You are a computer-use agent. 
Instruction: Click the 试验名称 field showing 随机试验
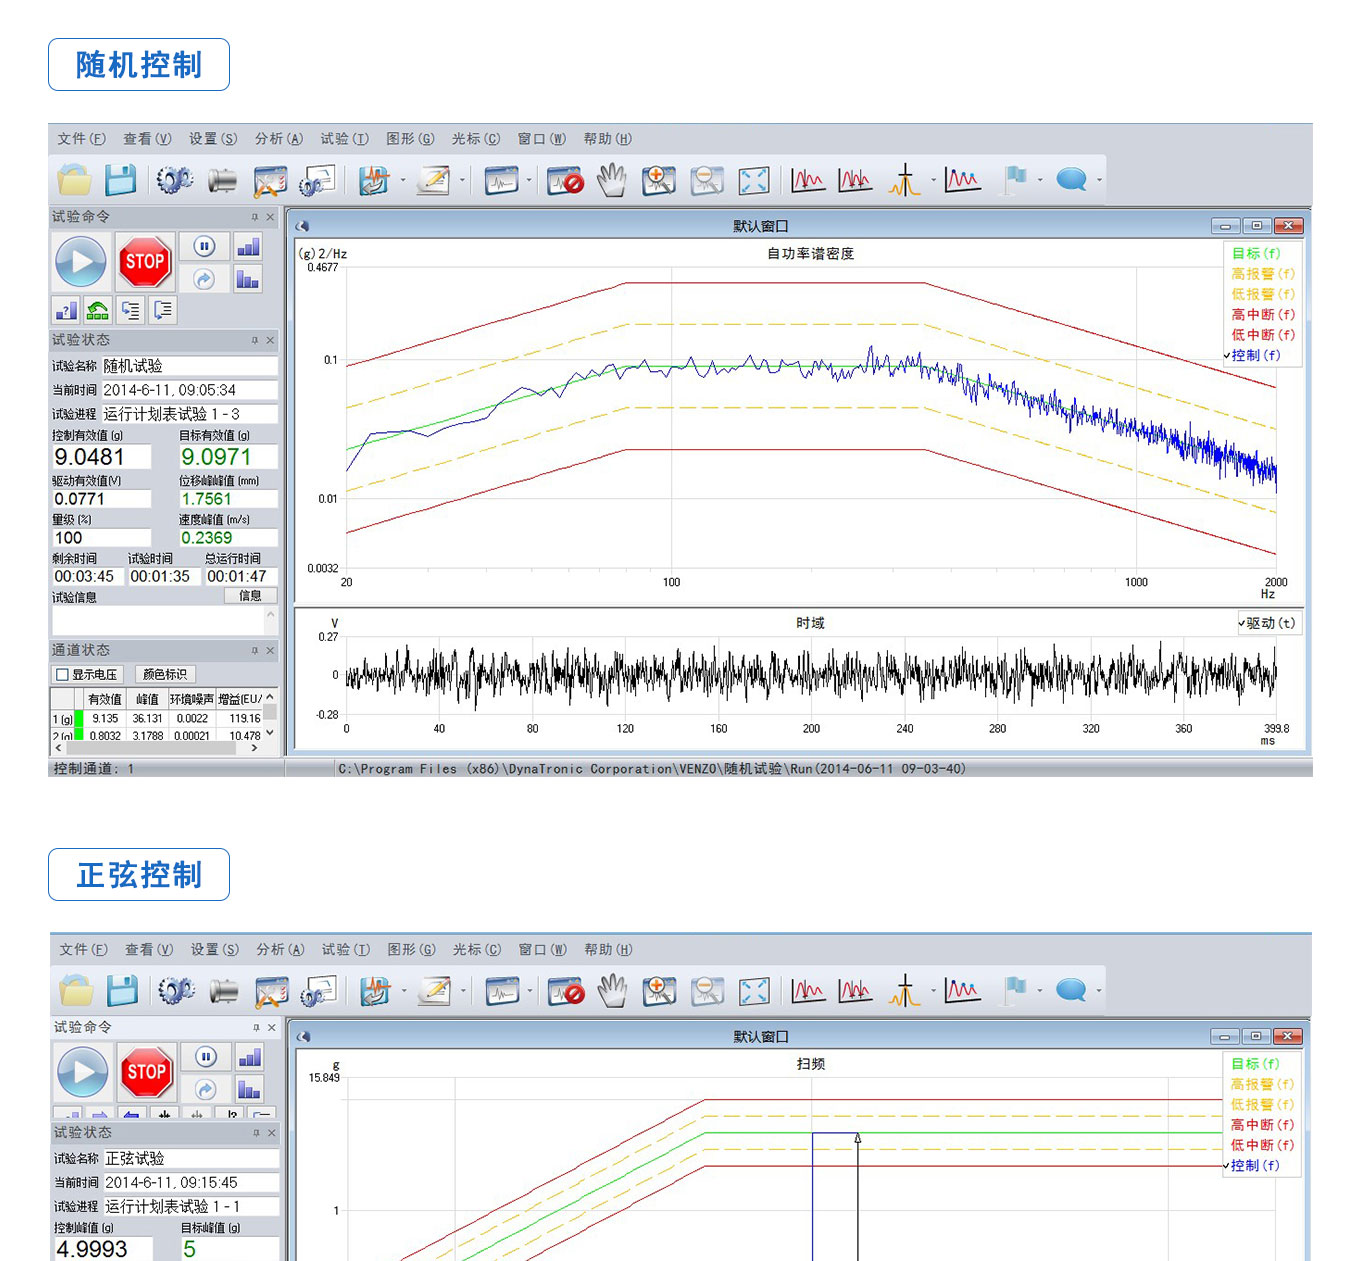(188, 366)
